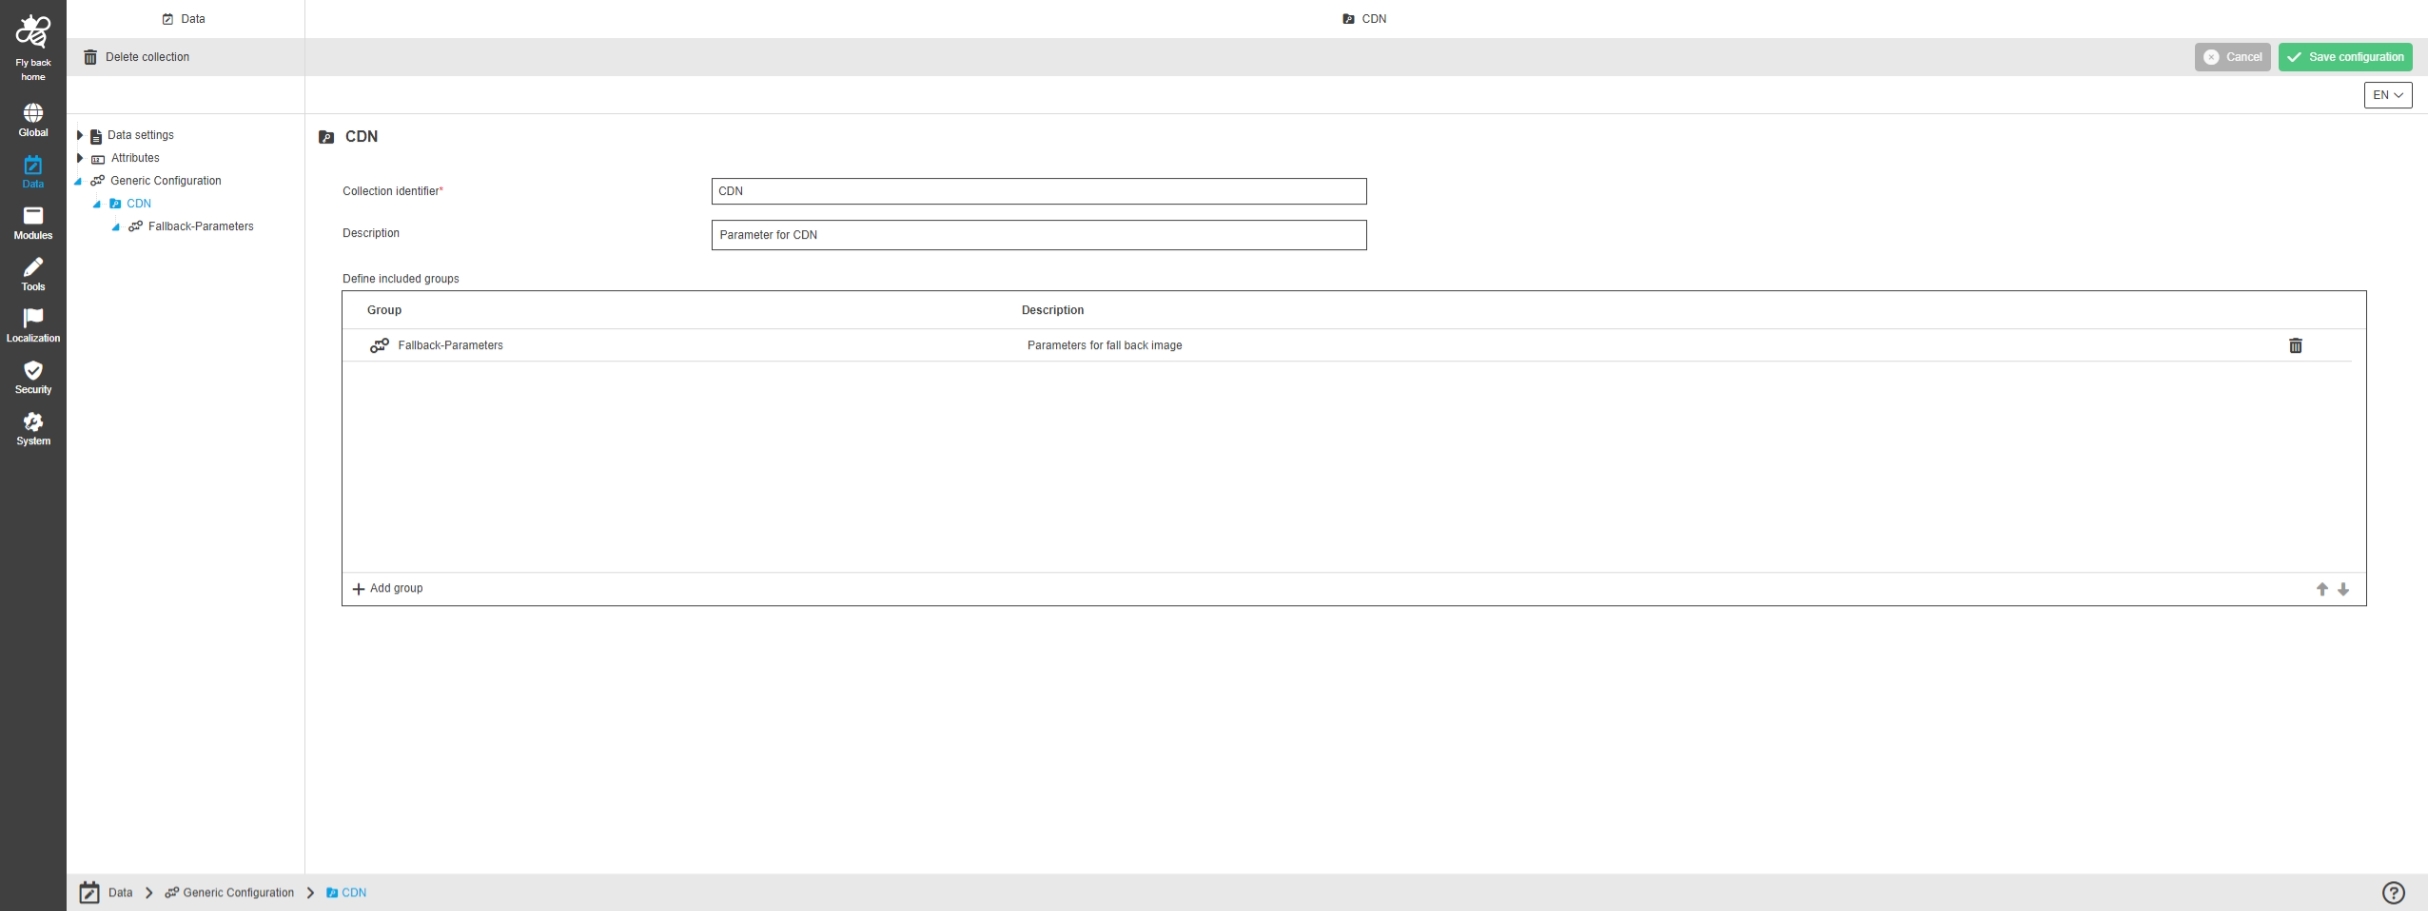Click Save configuration button
This screenshot has width=2428, height=911.
[2345, 57]
